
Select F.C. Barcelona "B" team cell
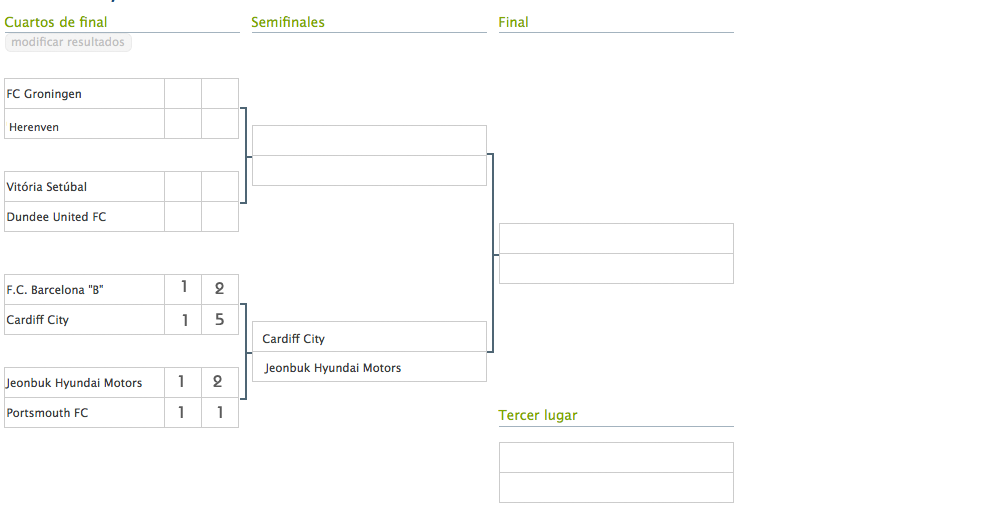pyautogui.click(x=84, y=290)
